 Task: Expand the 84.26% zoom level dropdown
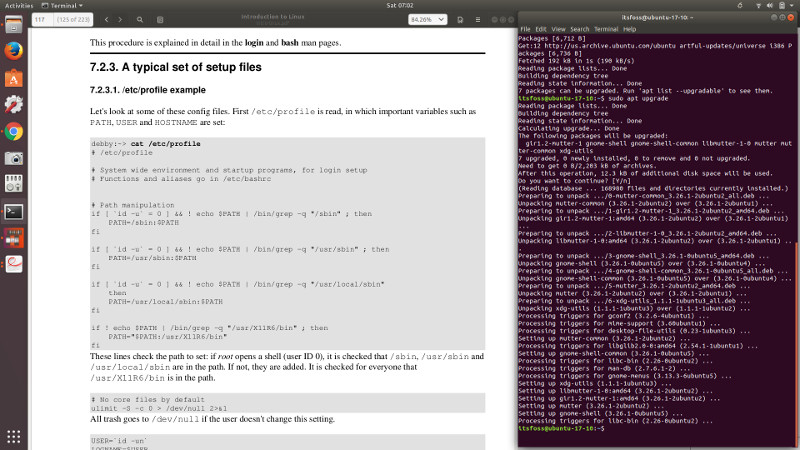[x=428, y=18]
